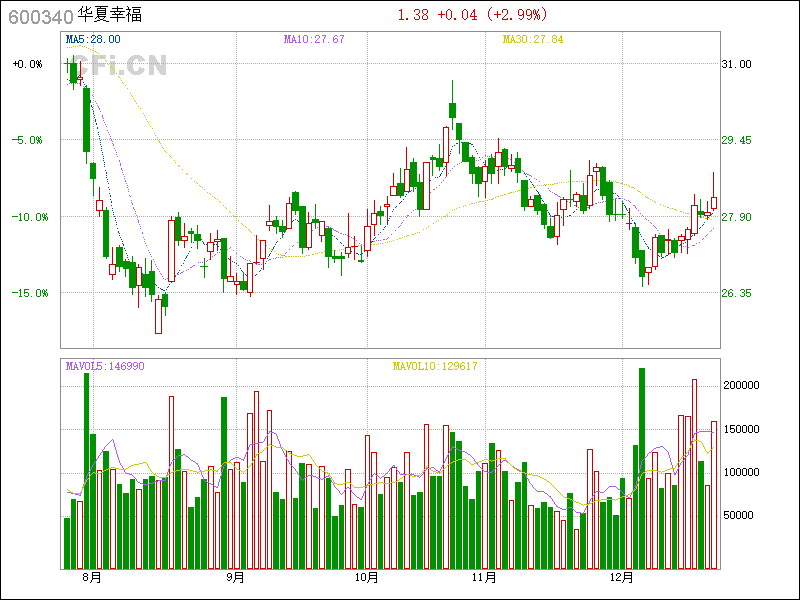Click the stock name 华夏幸福
The image size is (800, 600).
(x=110, y=14)
